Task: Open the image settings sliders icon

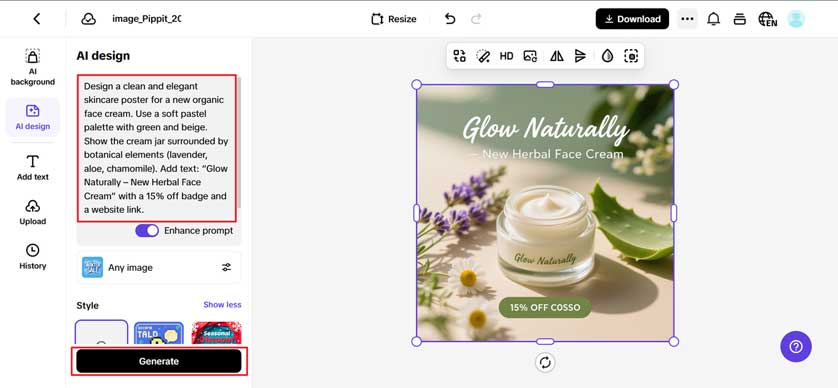Action: (x=227, y=267)
